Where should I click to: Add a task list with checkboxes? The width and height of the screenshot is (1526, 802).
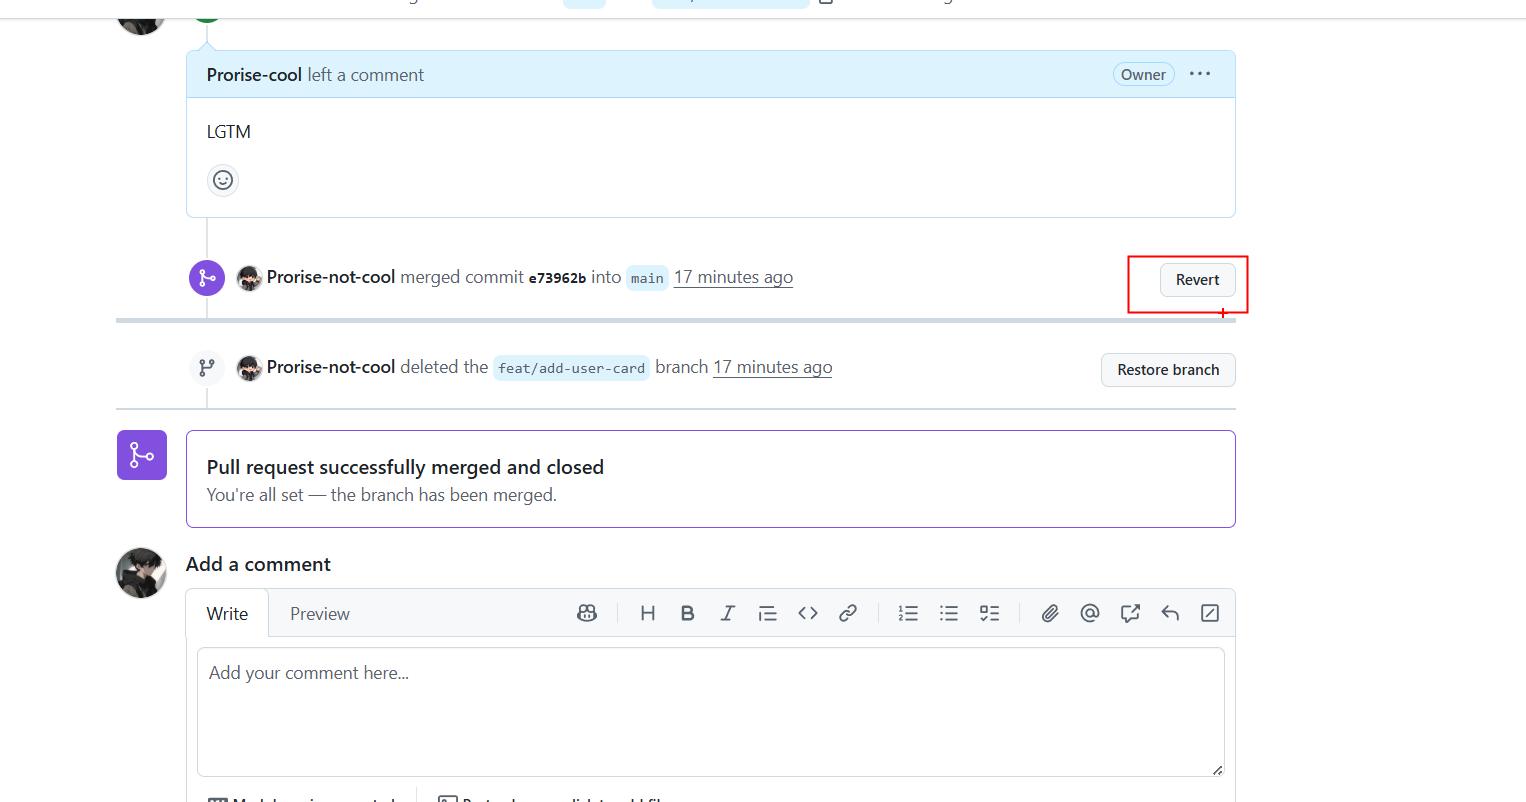pyautogui.click(x=989, y=613)
